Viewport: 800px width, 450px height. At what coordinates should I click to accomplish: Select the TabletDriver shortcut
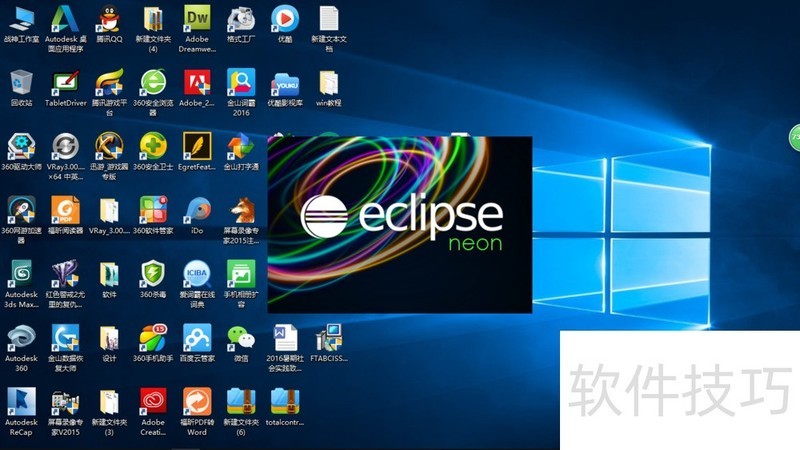tap(65, 83)
